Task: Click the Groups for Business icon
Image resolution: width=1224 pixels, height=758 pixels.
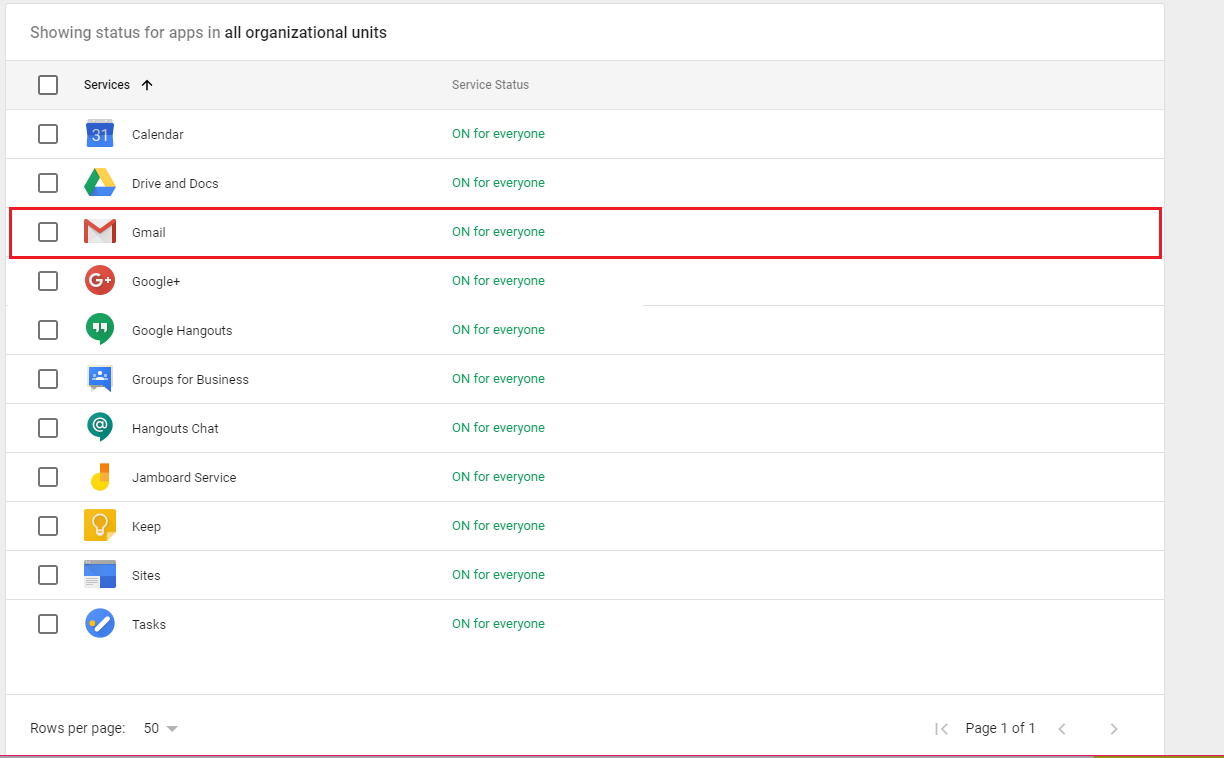Action: (100, 379)
